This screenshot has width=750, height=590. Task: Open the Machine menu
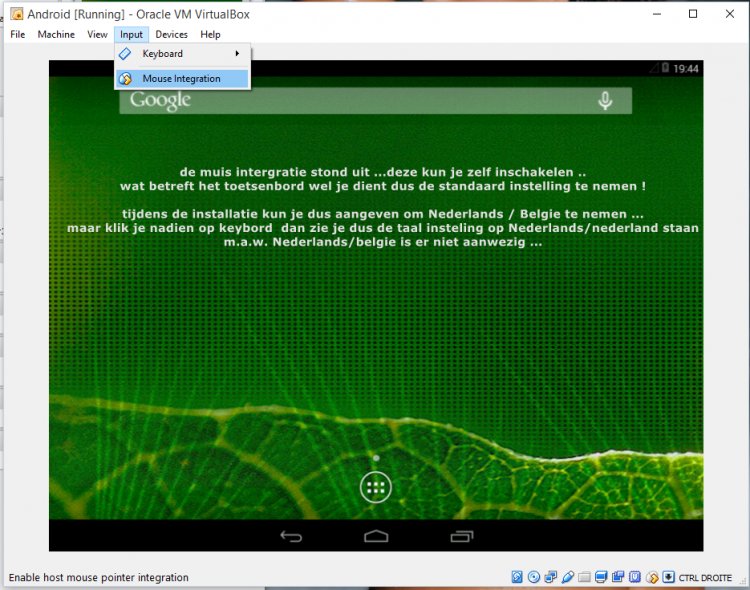56,34
